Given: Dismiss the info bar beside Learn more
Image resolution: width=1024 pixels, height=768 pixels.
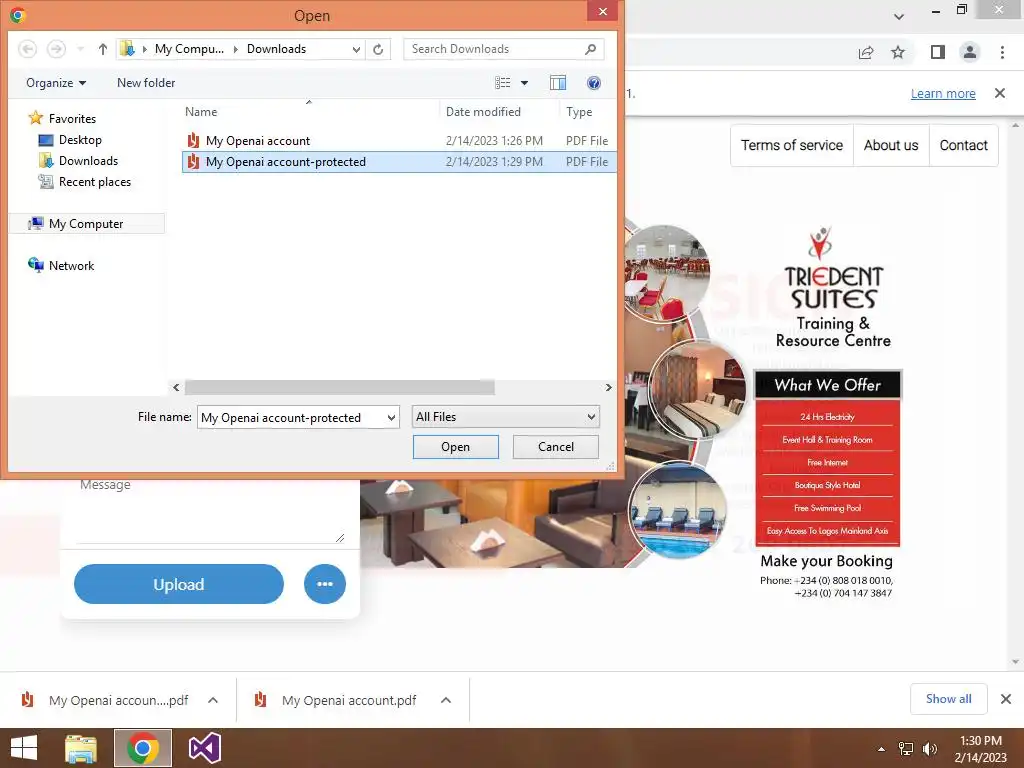Looking at the screenshot, I should (1000, 93).
